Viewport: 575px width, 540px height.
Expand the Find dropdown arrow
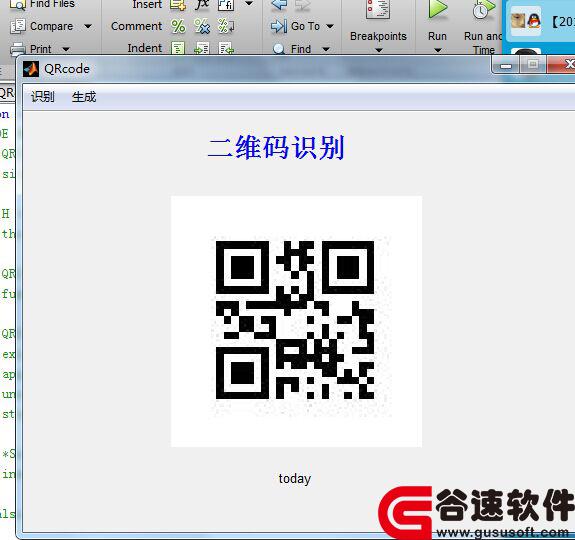[x=326, y=49]
